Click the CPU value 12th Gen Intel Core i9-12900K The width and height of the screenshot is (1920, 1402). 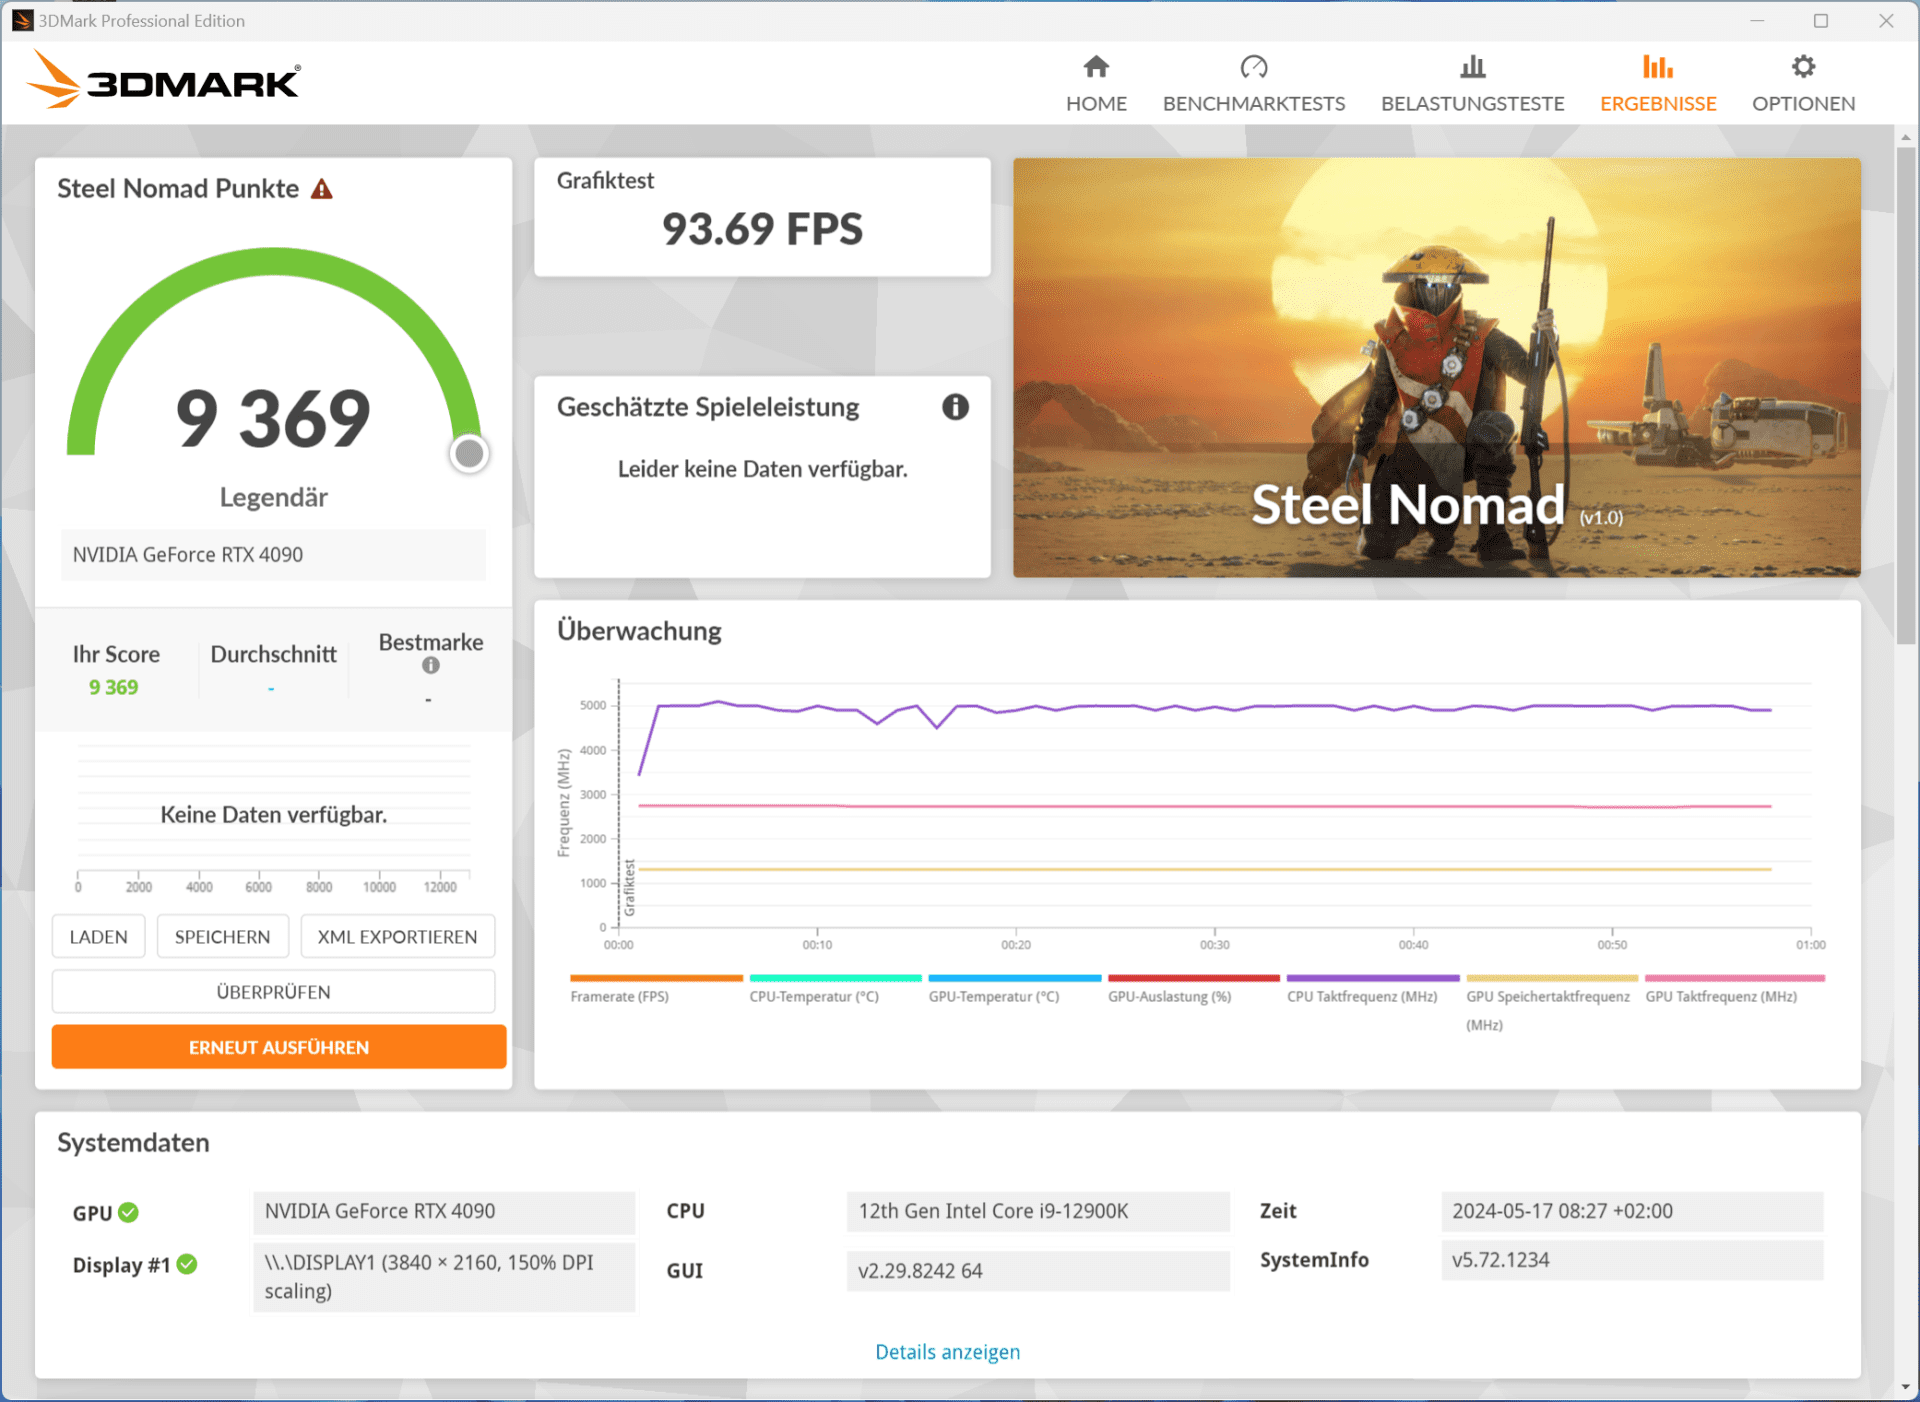(1037, 1211)
